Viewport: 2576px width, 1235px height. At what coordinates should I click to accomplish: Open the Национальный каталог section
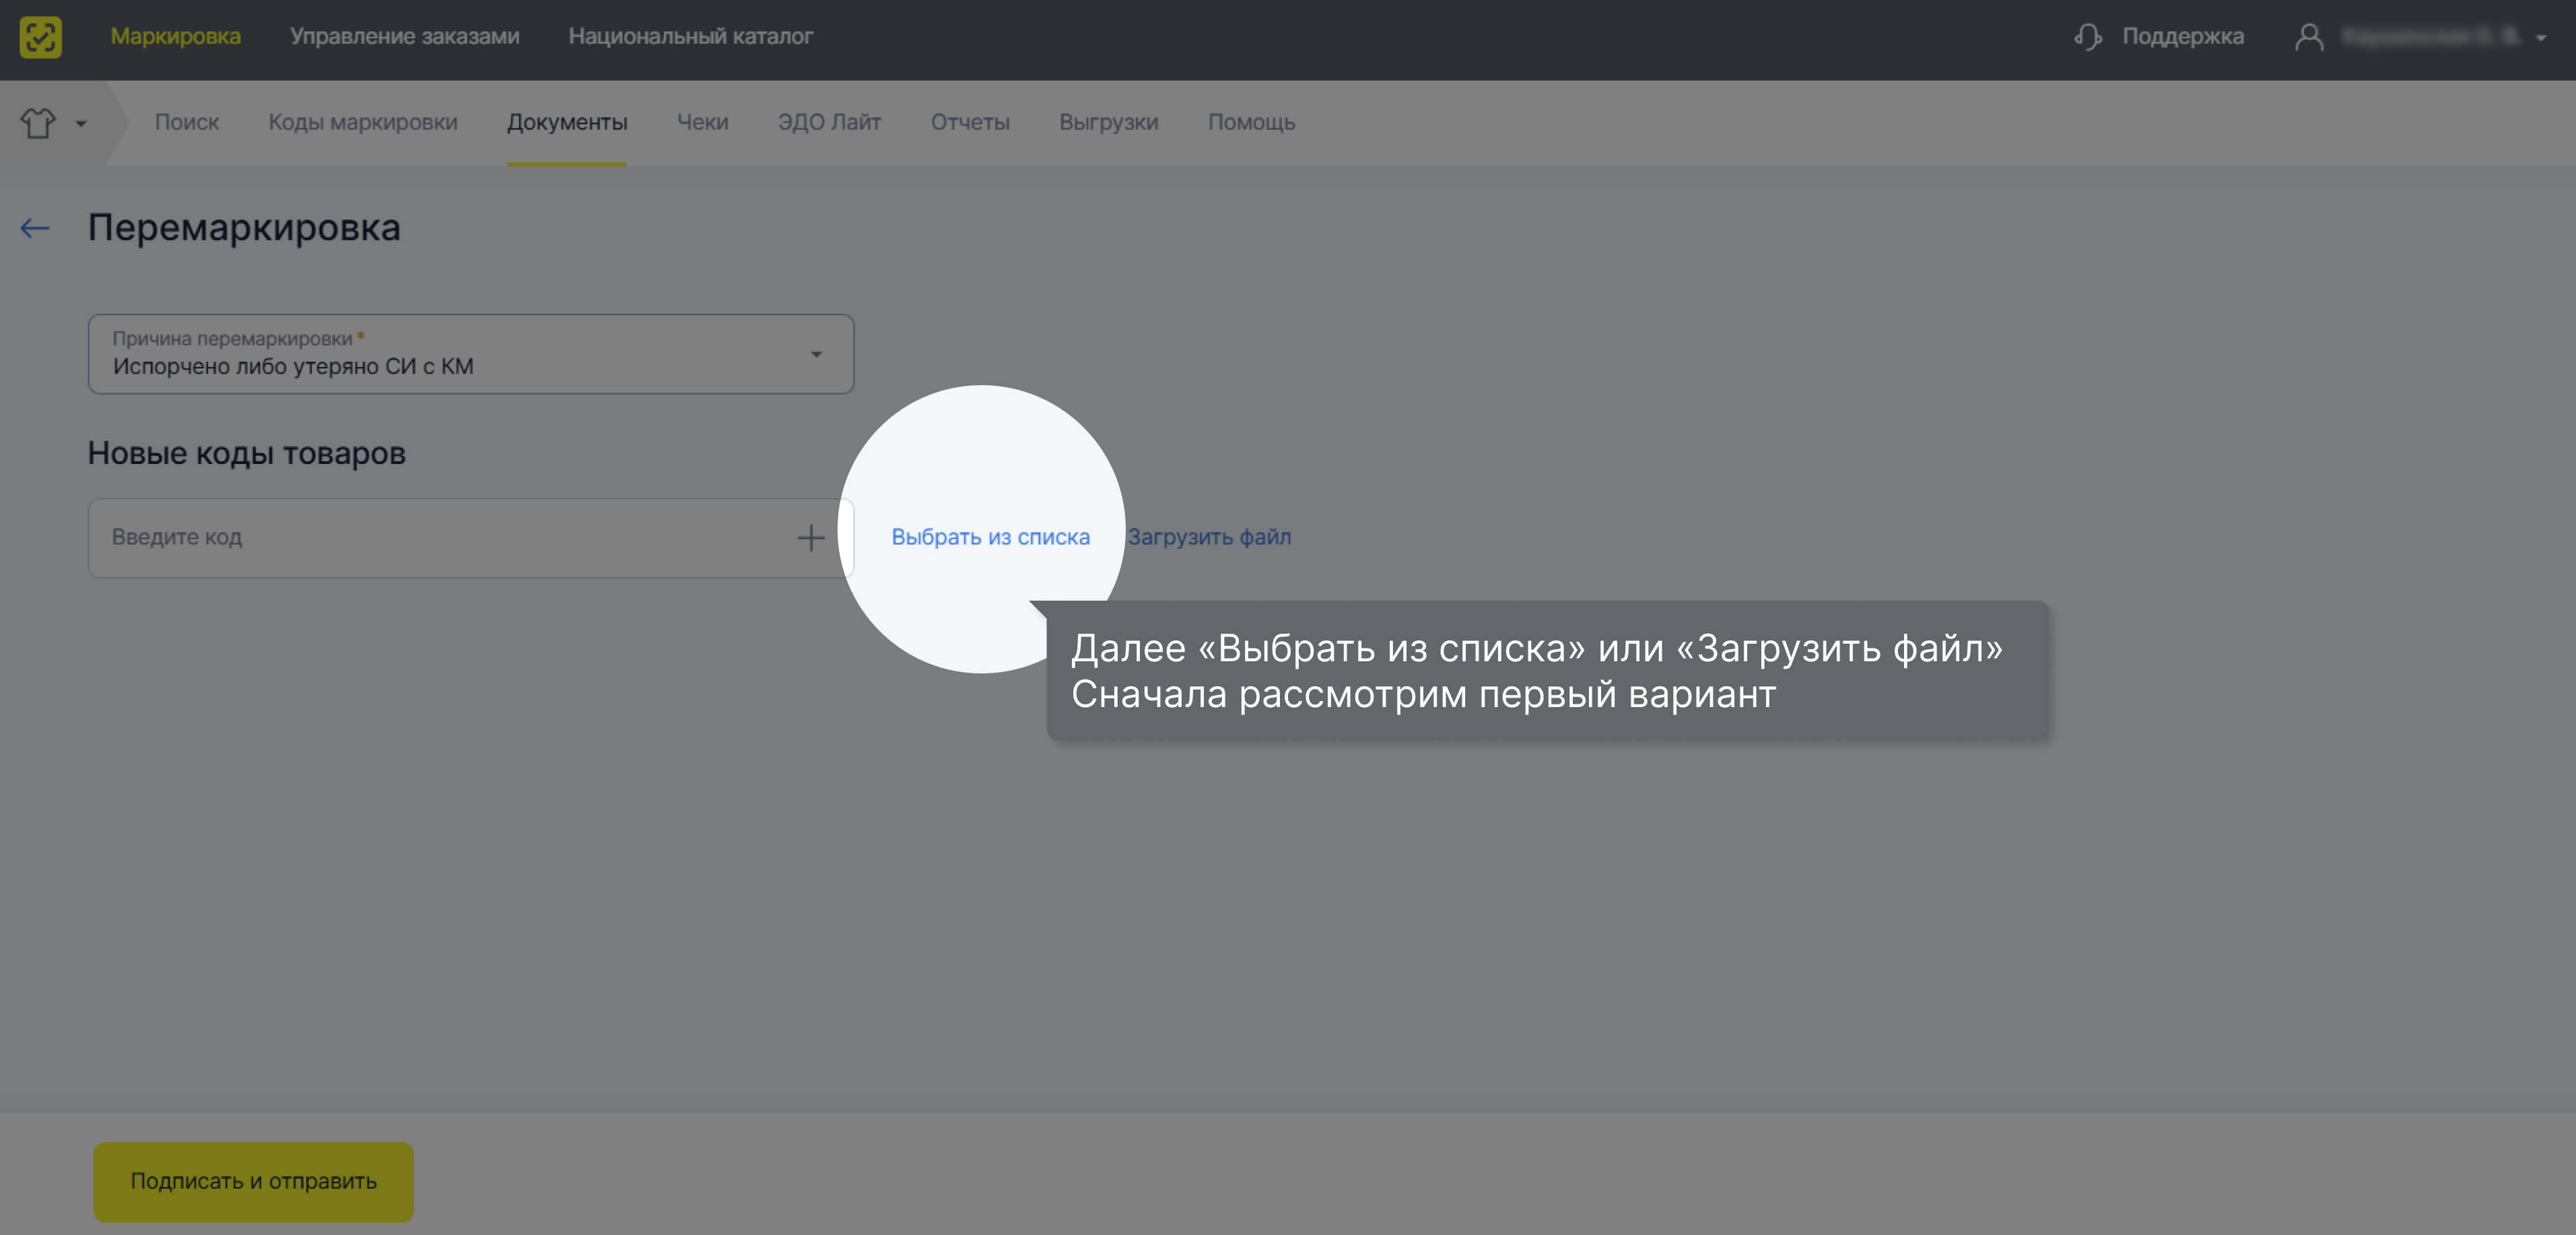692,36
